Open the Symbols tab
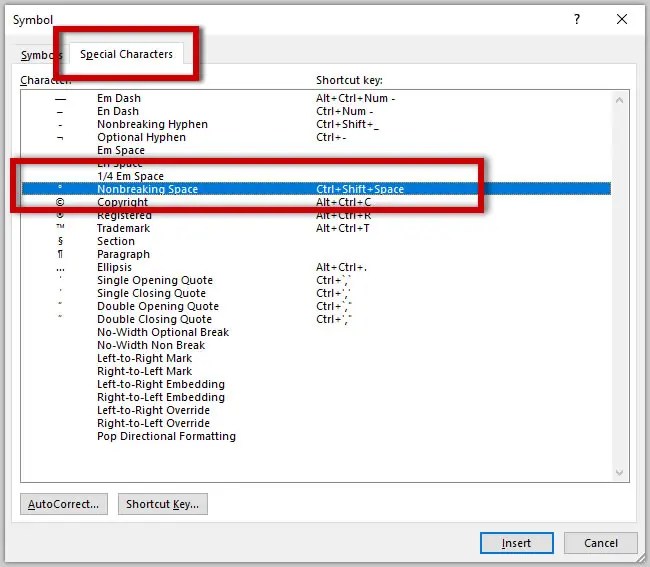650x567 pixels. coord(41,55)
